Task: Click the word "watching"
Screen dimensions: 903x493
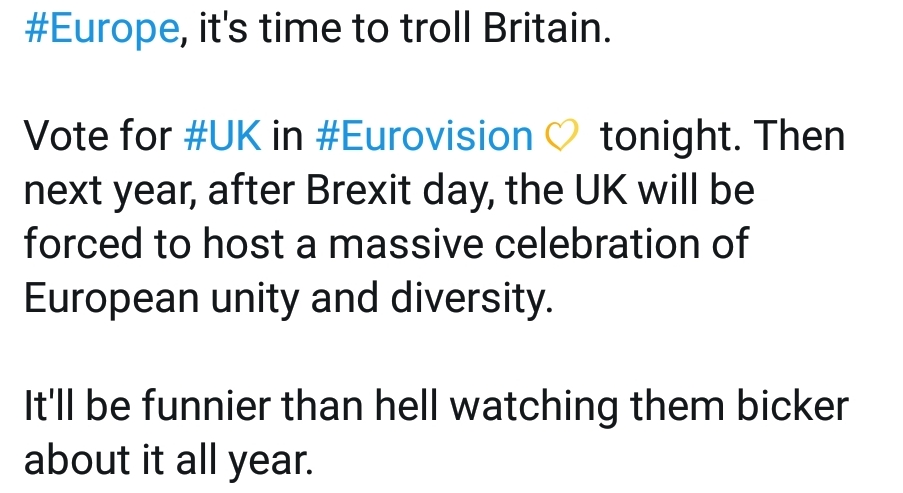Action: click(x=533, y=407)
